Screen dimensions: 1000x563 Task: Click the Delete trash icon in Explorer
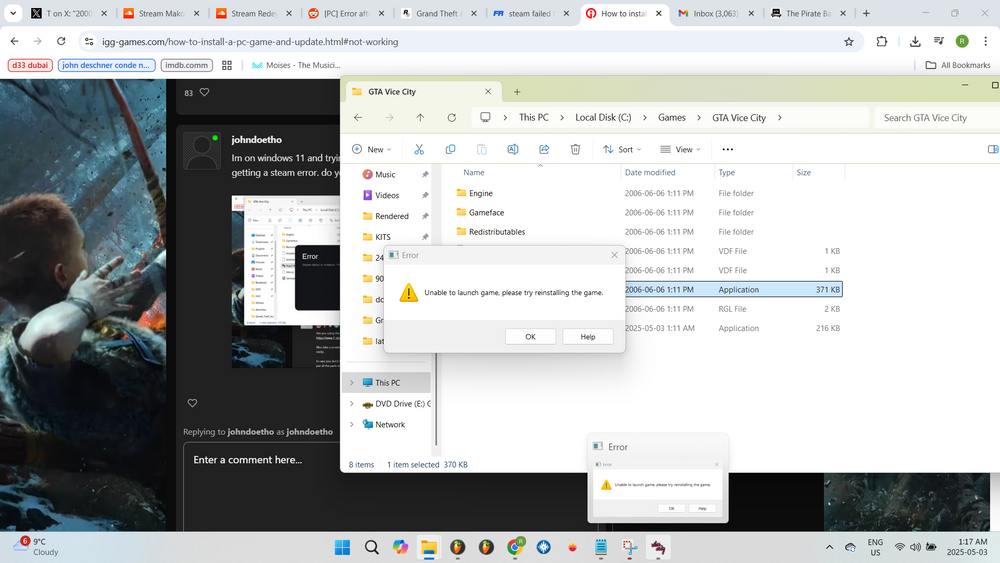[x=575, y=149]
